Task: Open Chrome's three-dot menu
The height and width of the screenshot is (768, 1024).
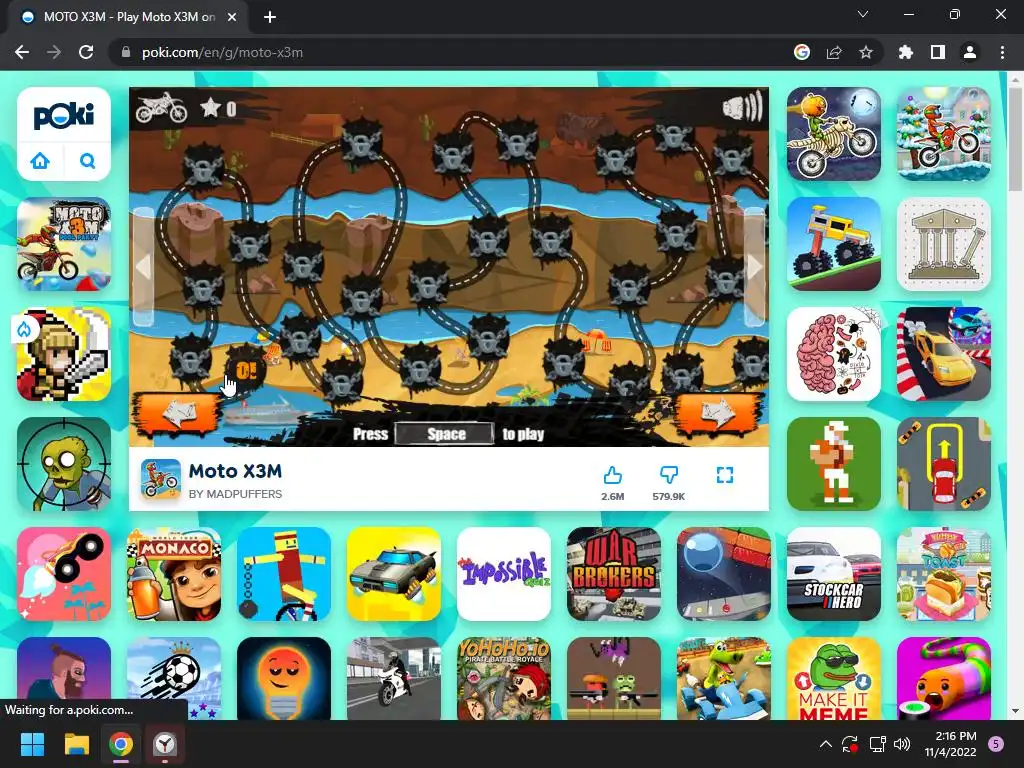Action: pos(1002,52)
